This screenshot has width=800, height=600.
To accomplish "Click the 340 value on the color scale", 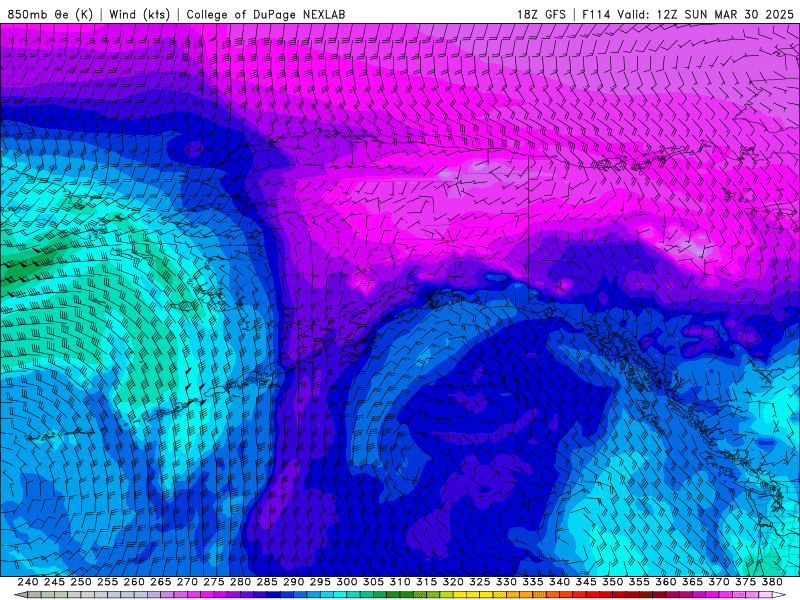I will (559, 582).
